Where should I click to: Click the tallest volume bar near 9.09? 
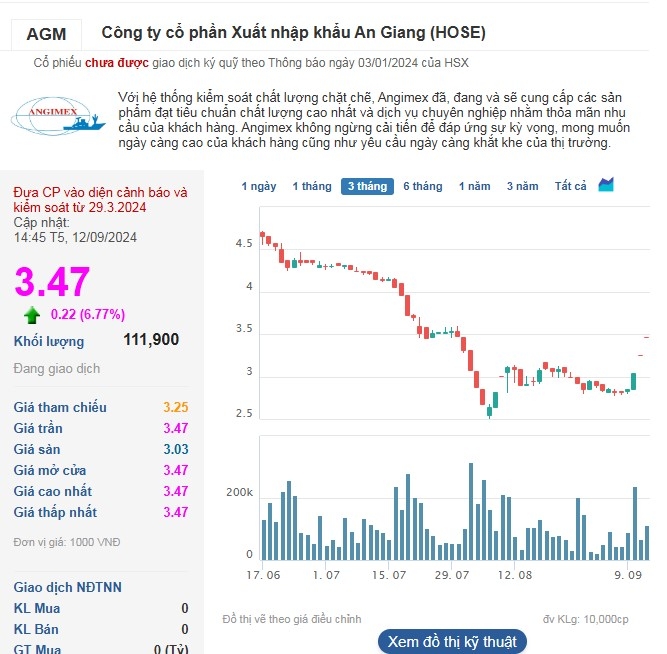634,524
